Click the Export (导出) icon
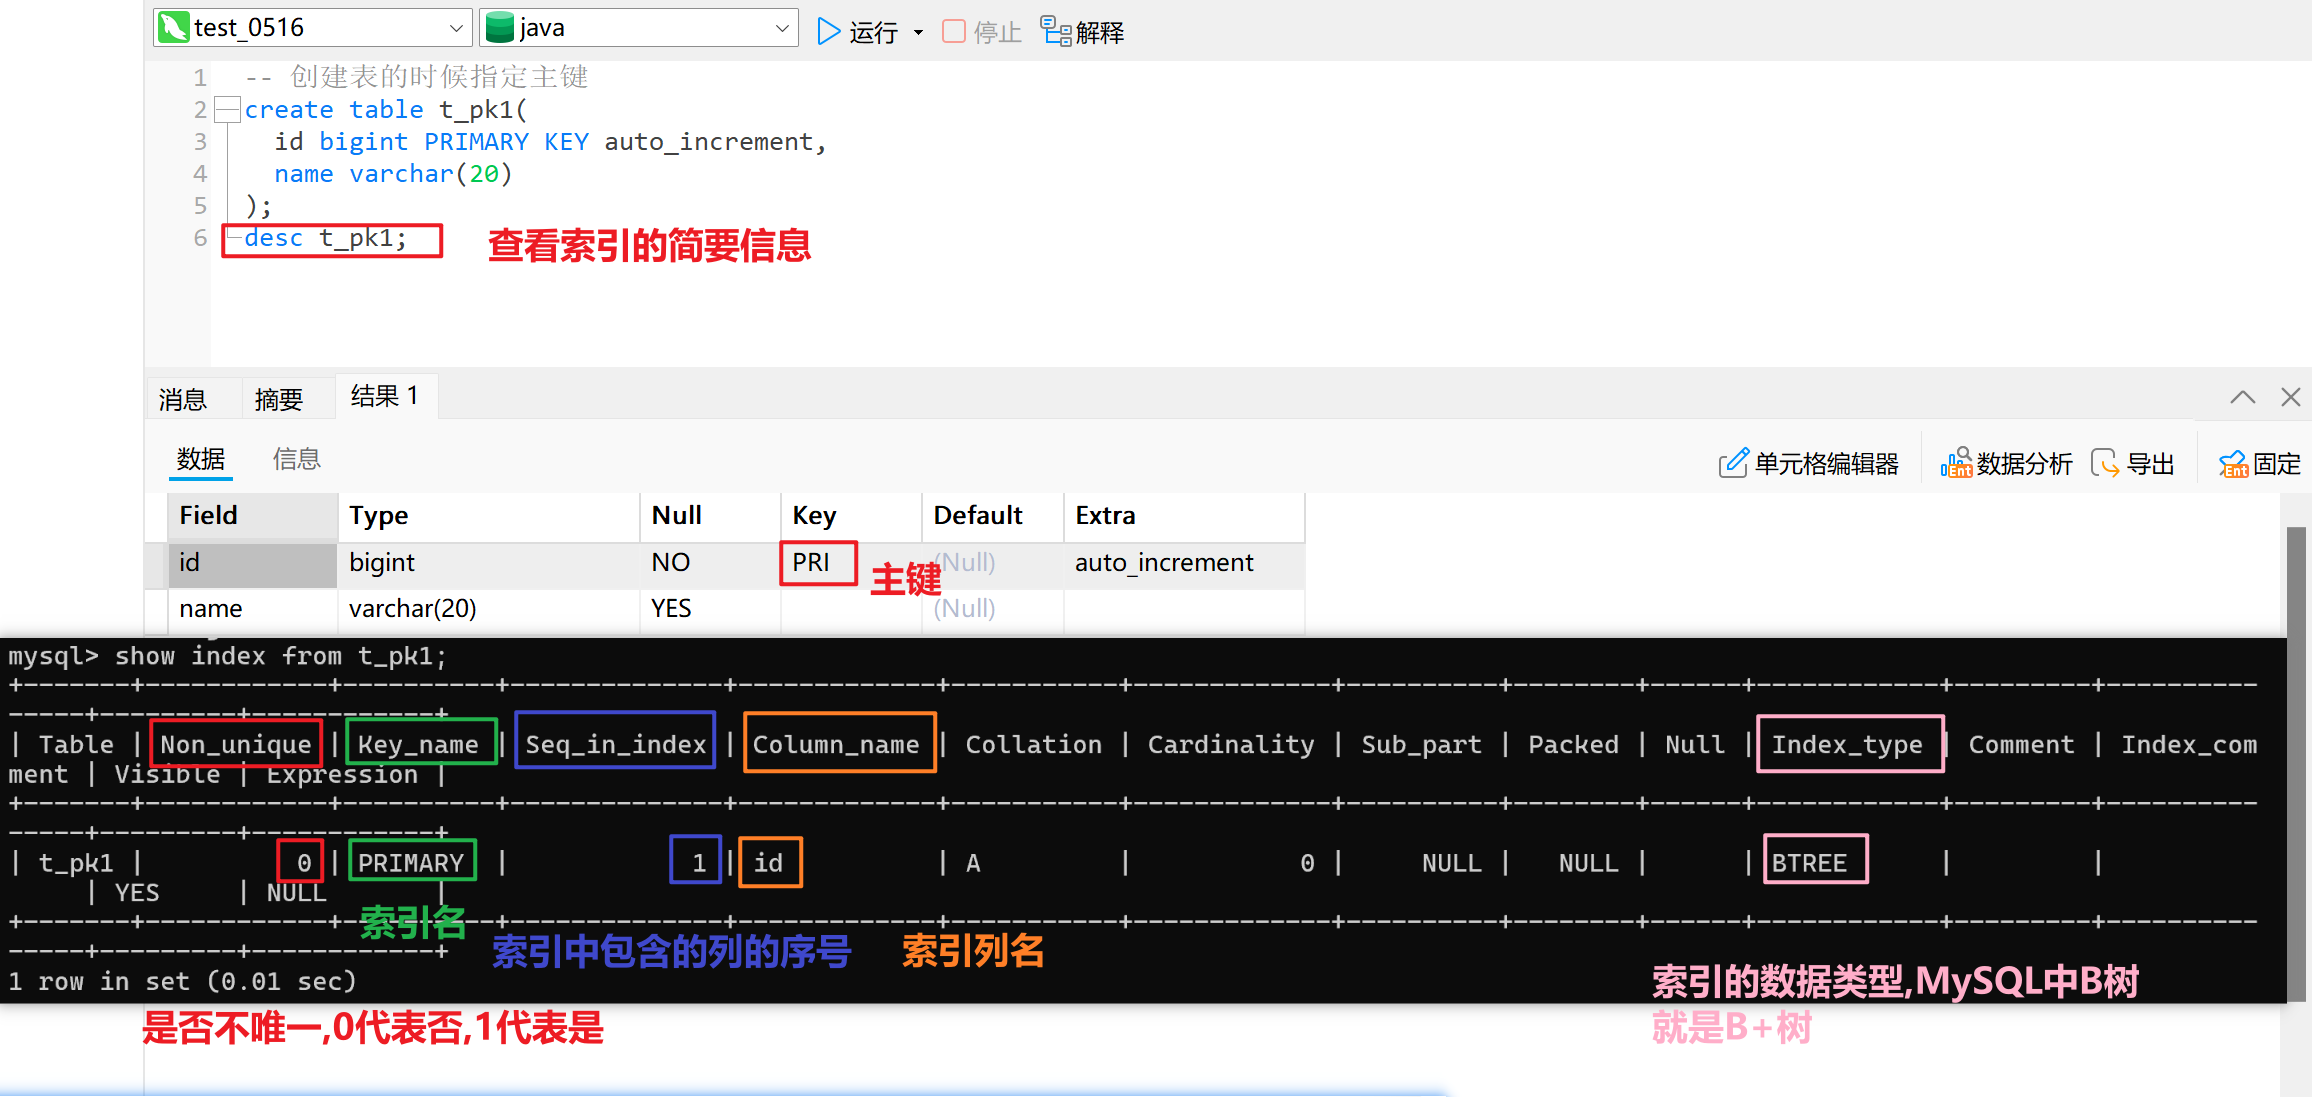2312x1097 pixels. pos(2105,463)
